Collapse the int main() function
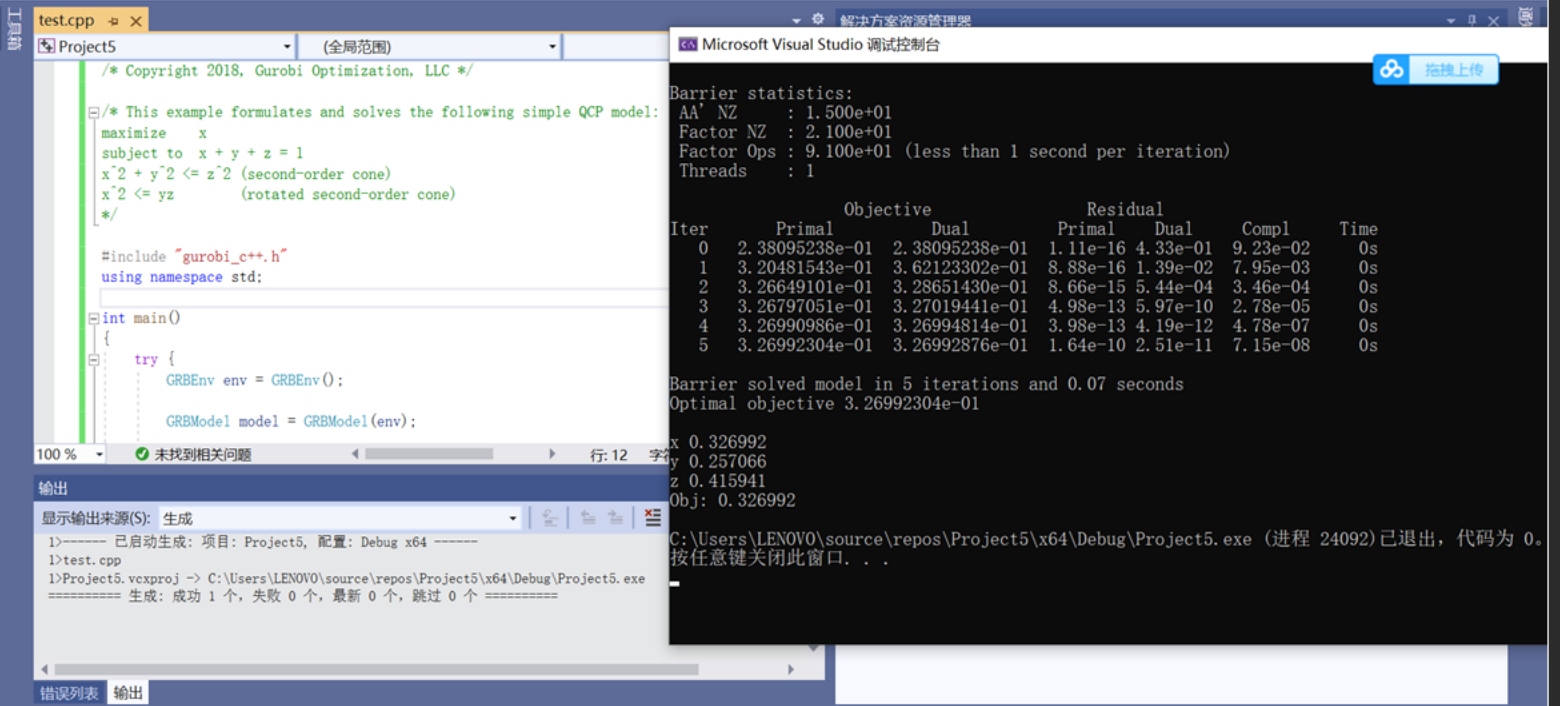 [x=94, y=318]
